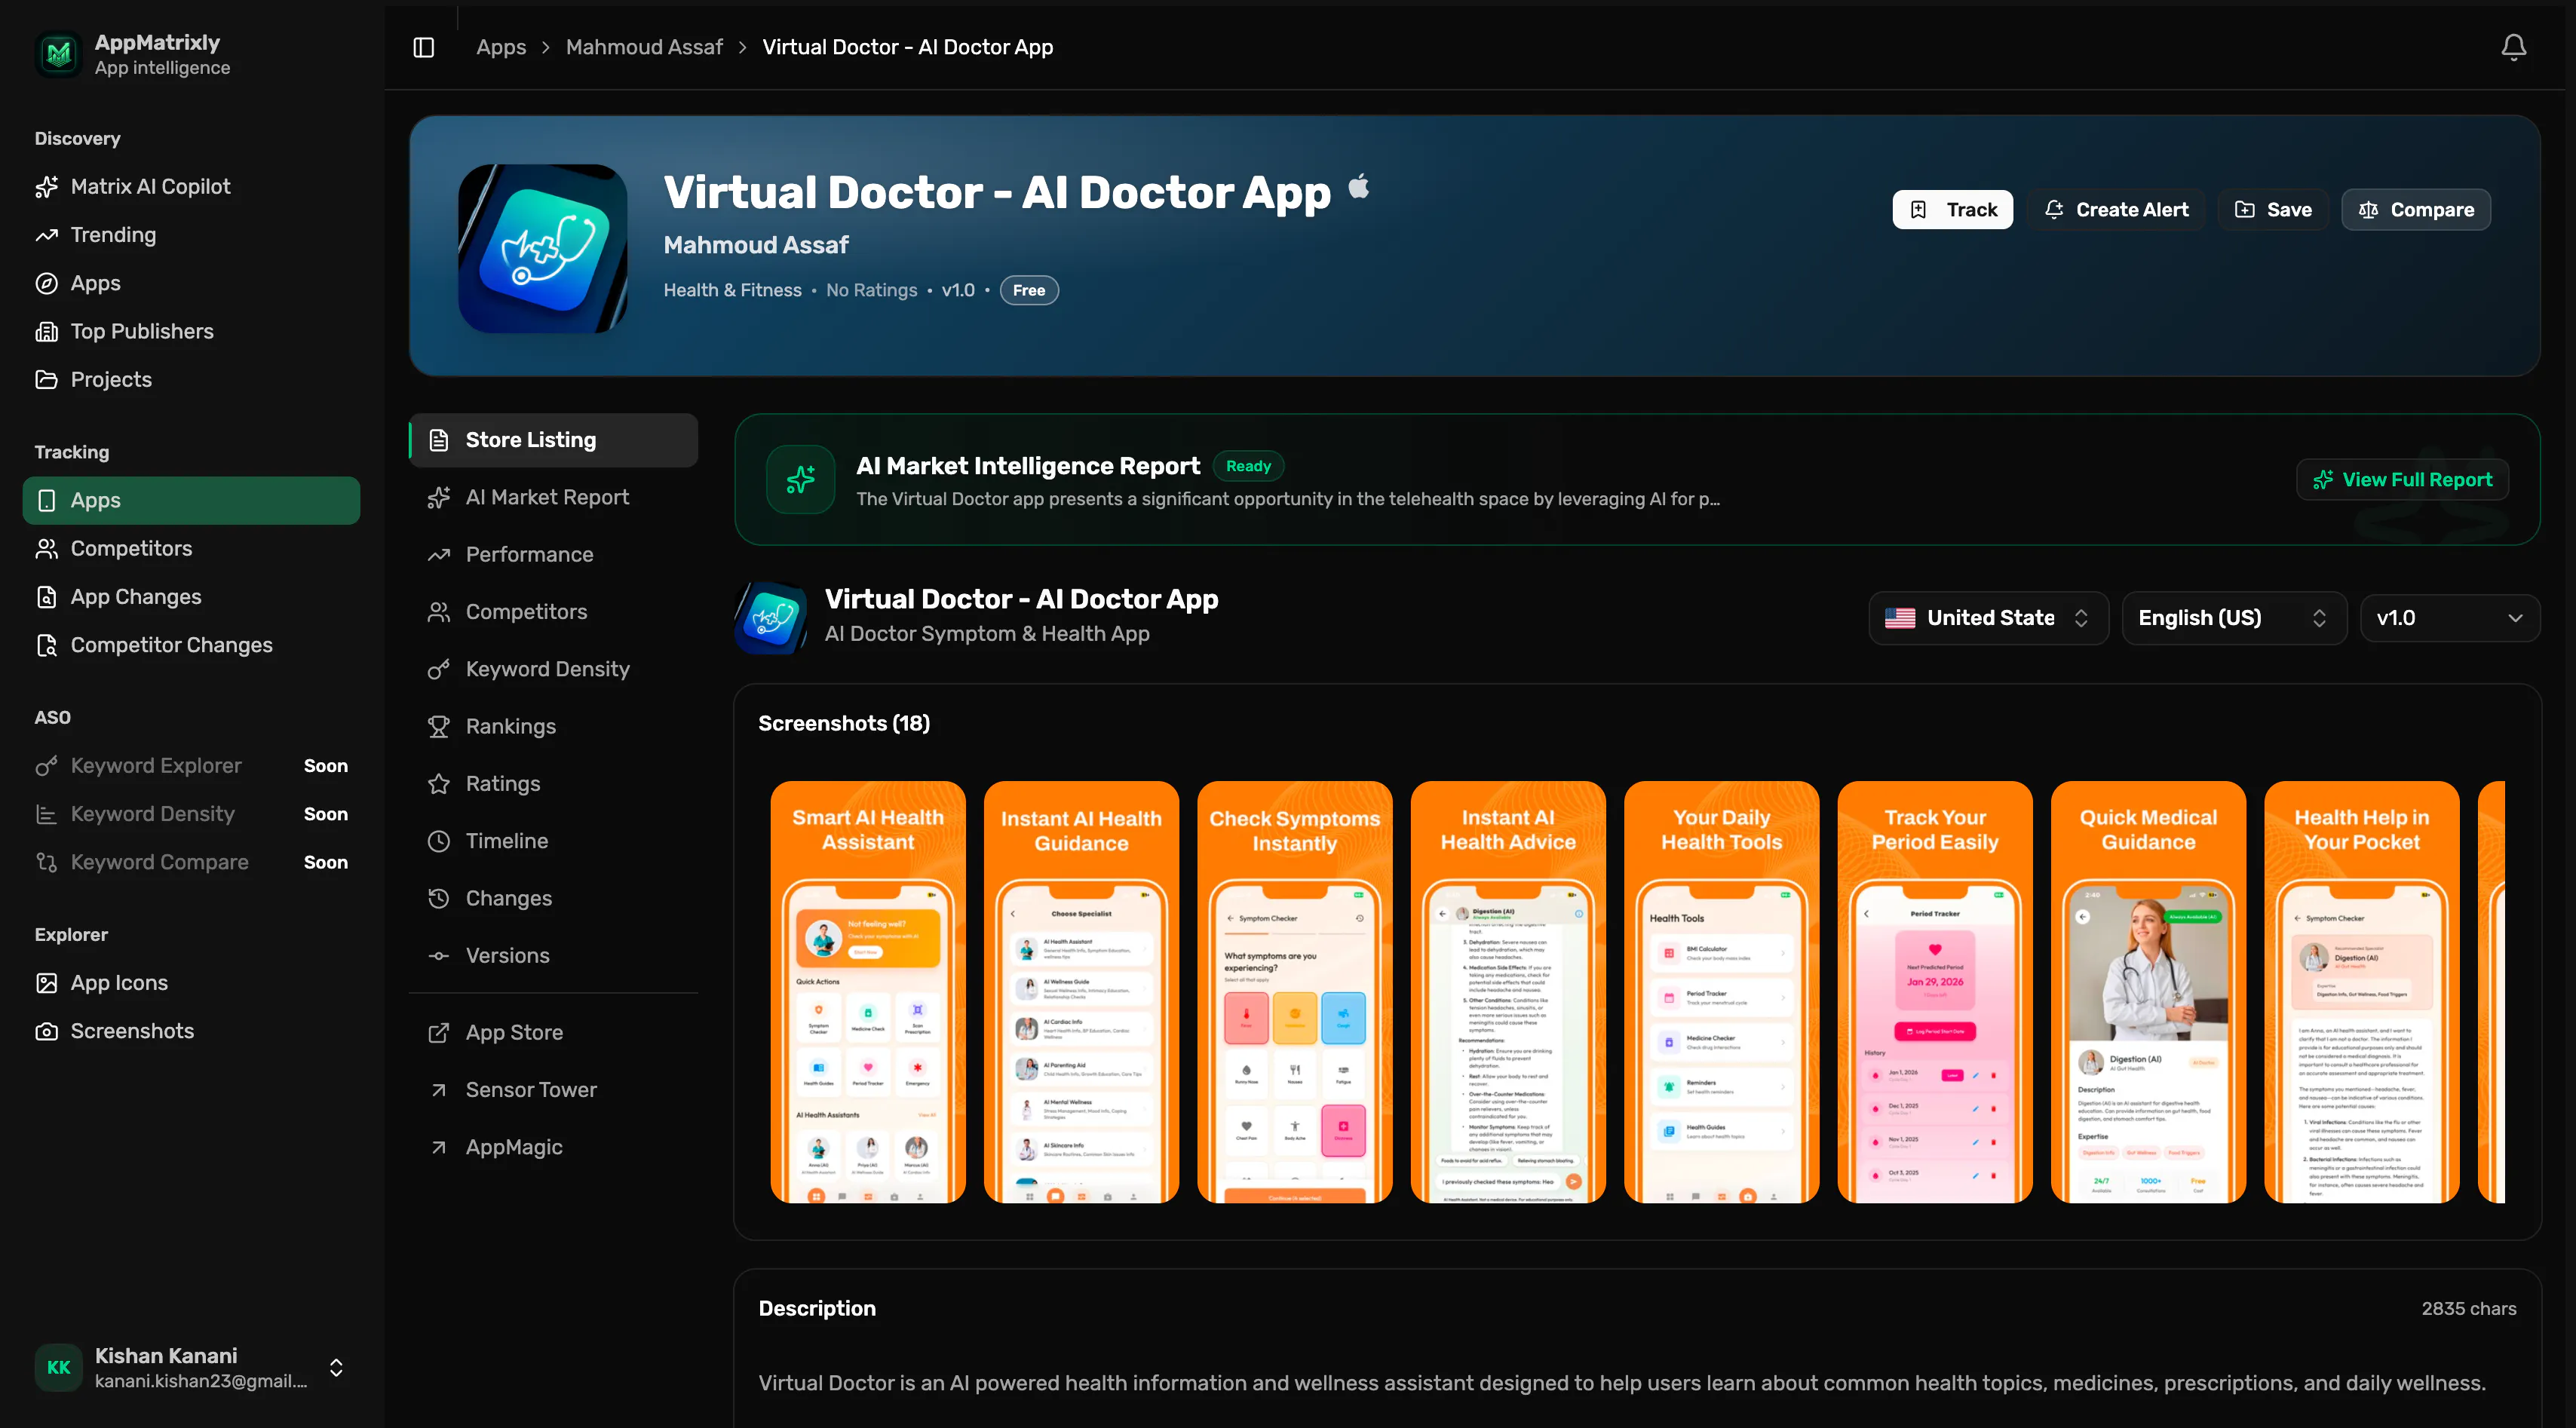Open Instant AI Health Guidance screenshot
Image resolution: width=2576 pixels, height=1428 pixels.
click(x=1081, y=992)
